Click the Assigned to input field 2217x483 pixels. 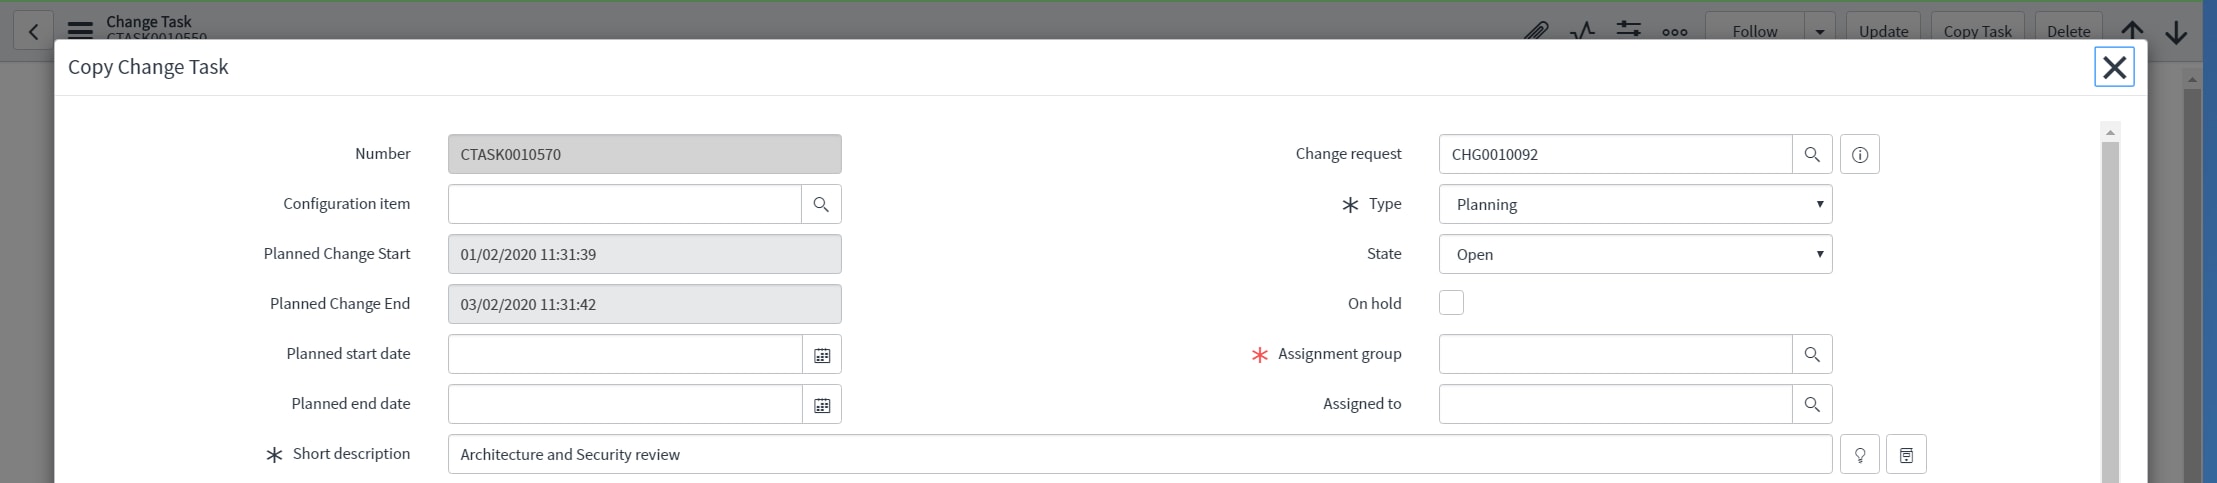pos(1616,404)
